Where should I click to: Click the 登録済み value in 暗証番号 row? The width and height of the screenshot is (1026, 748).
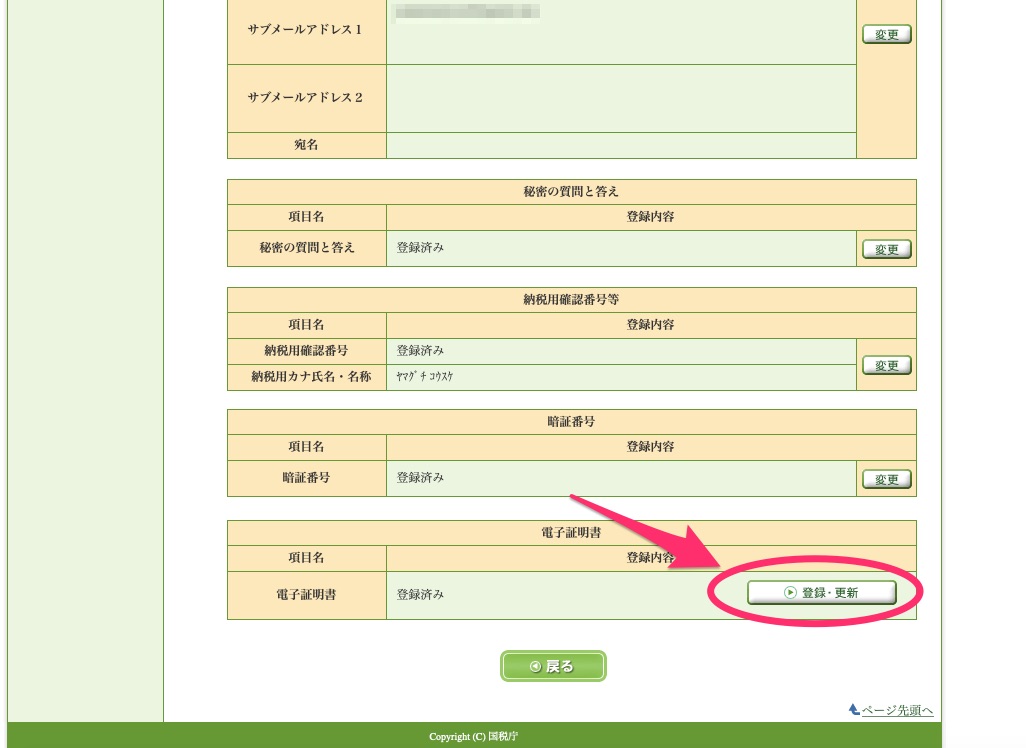pos(420,478)
